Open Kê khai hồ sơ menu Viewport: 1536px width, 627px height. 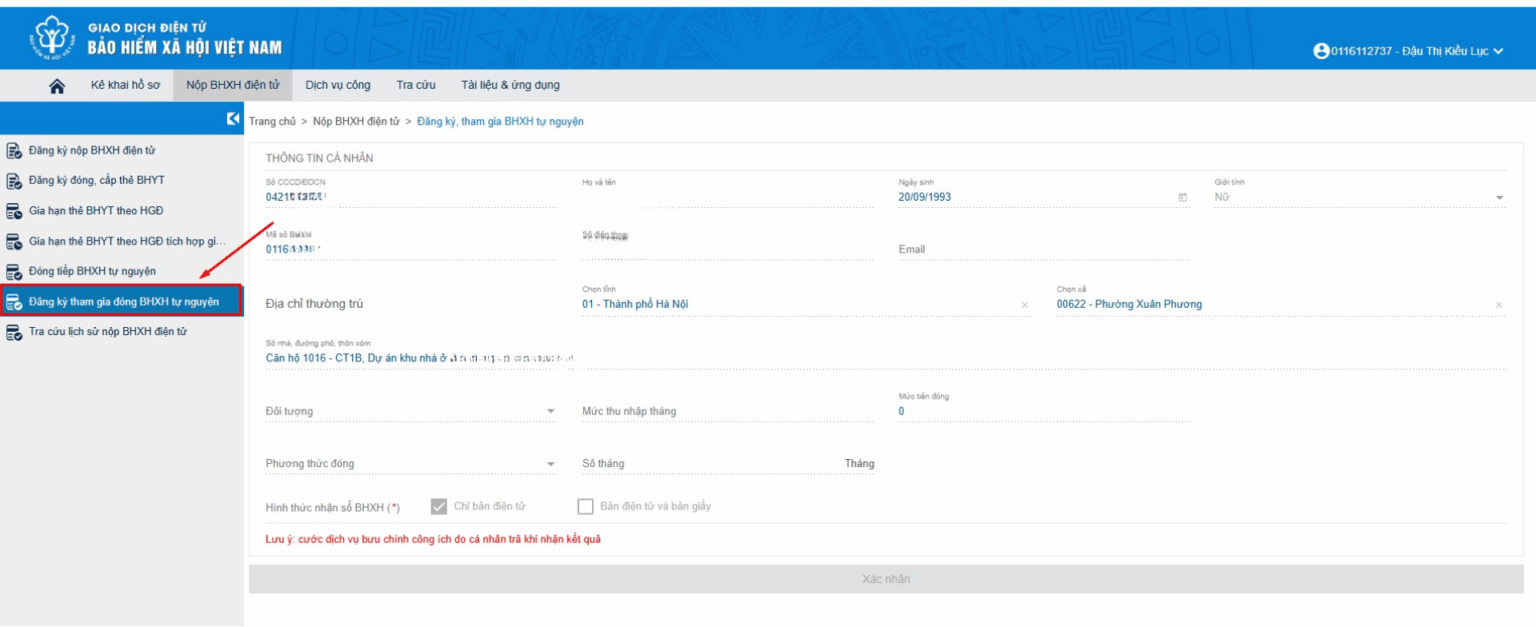tap(125, 85)
